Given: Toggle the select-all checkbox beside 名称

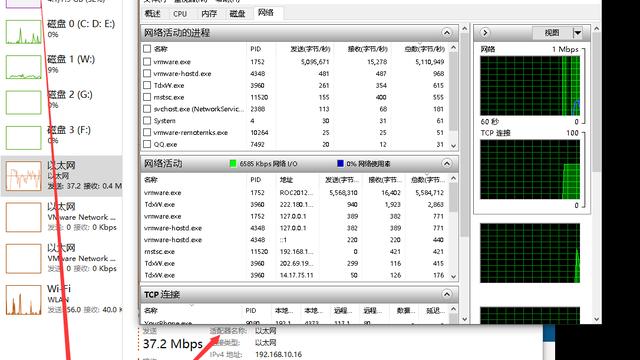Looking at the screenshot, I should pos(147,49).
